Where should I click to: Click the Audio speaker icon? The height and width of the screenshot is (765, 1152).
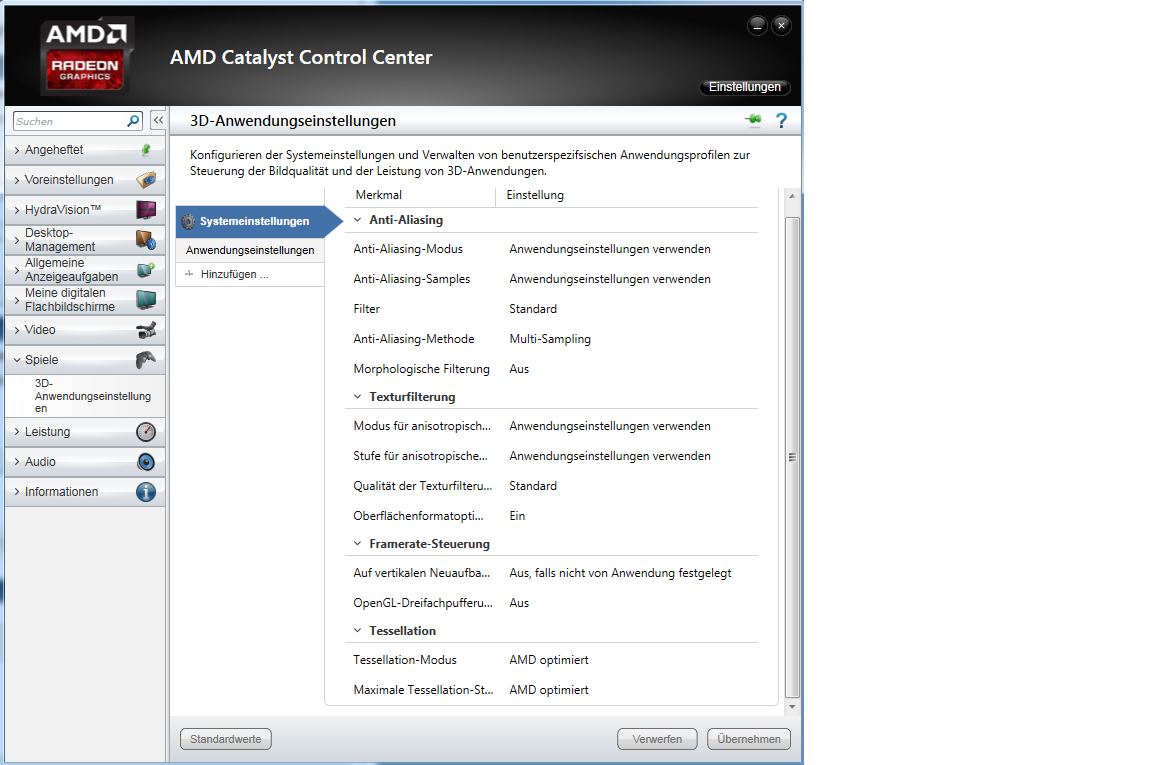[x=146, y=461]
